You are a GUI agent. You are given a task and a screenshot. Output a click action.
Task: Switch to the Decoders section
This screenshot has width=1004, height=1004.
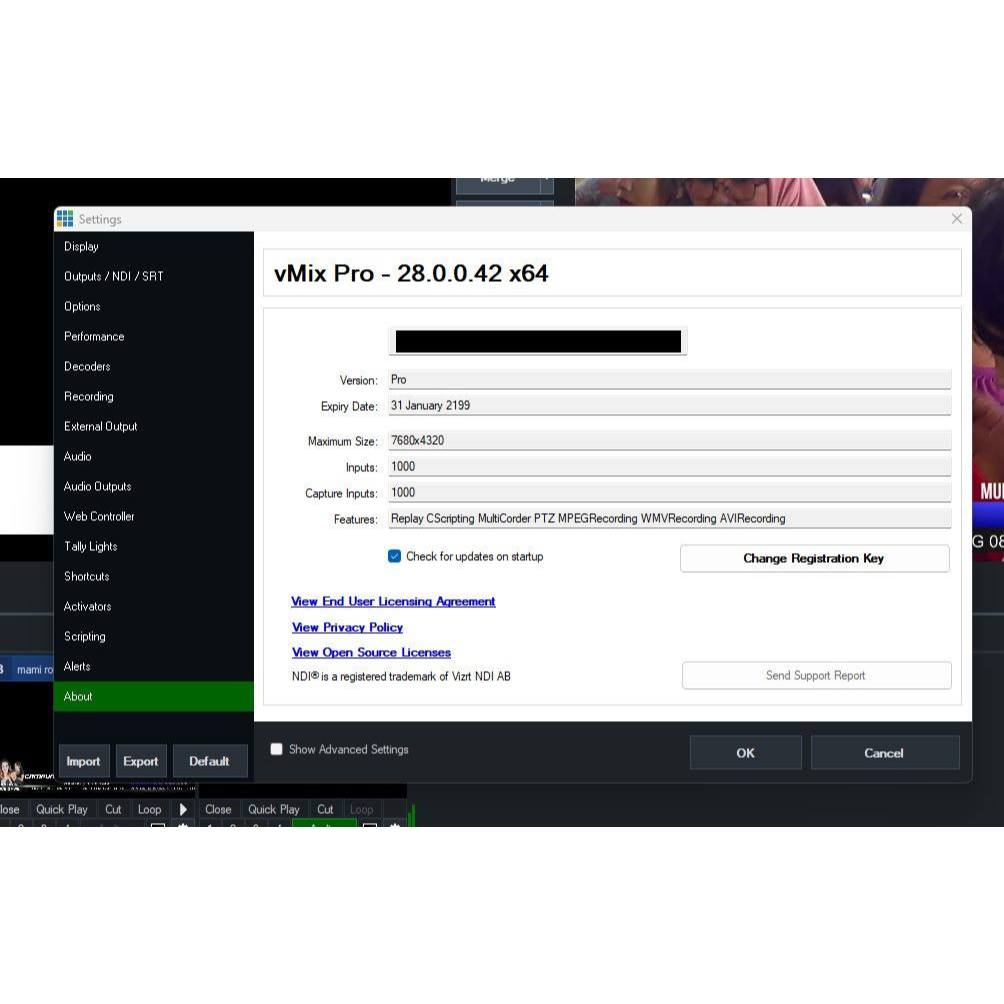click(x=154, y=367)
